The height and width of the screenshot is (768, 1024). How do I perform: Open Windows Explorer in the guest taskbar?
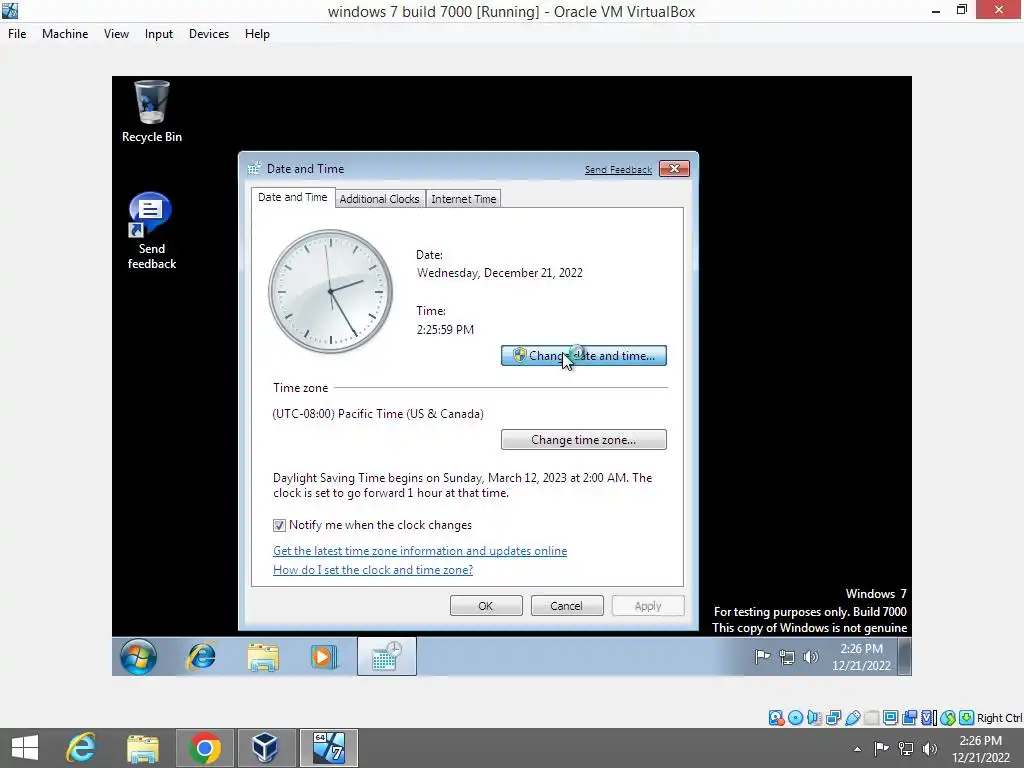pos(263,656)
